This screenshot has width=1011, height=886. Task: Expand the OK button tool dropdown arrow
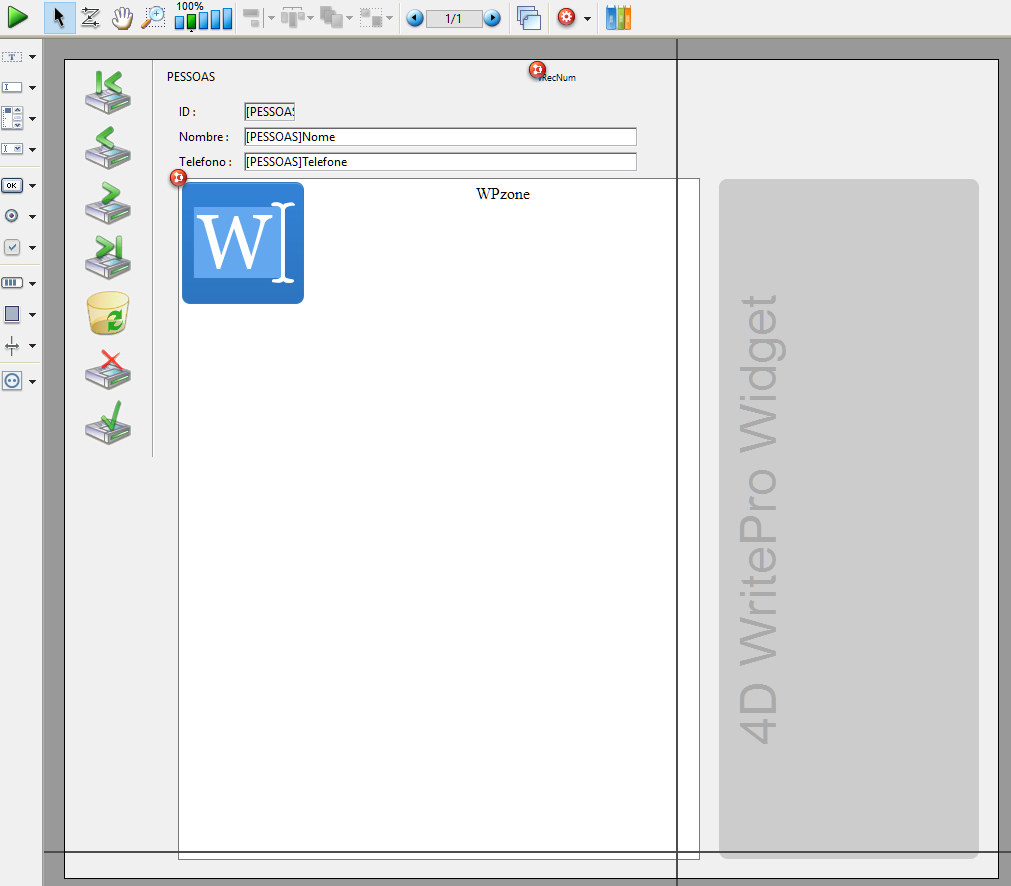[33, 186]
